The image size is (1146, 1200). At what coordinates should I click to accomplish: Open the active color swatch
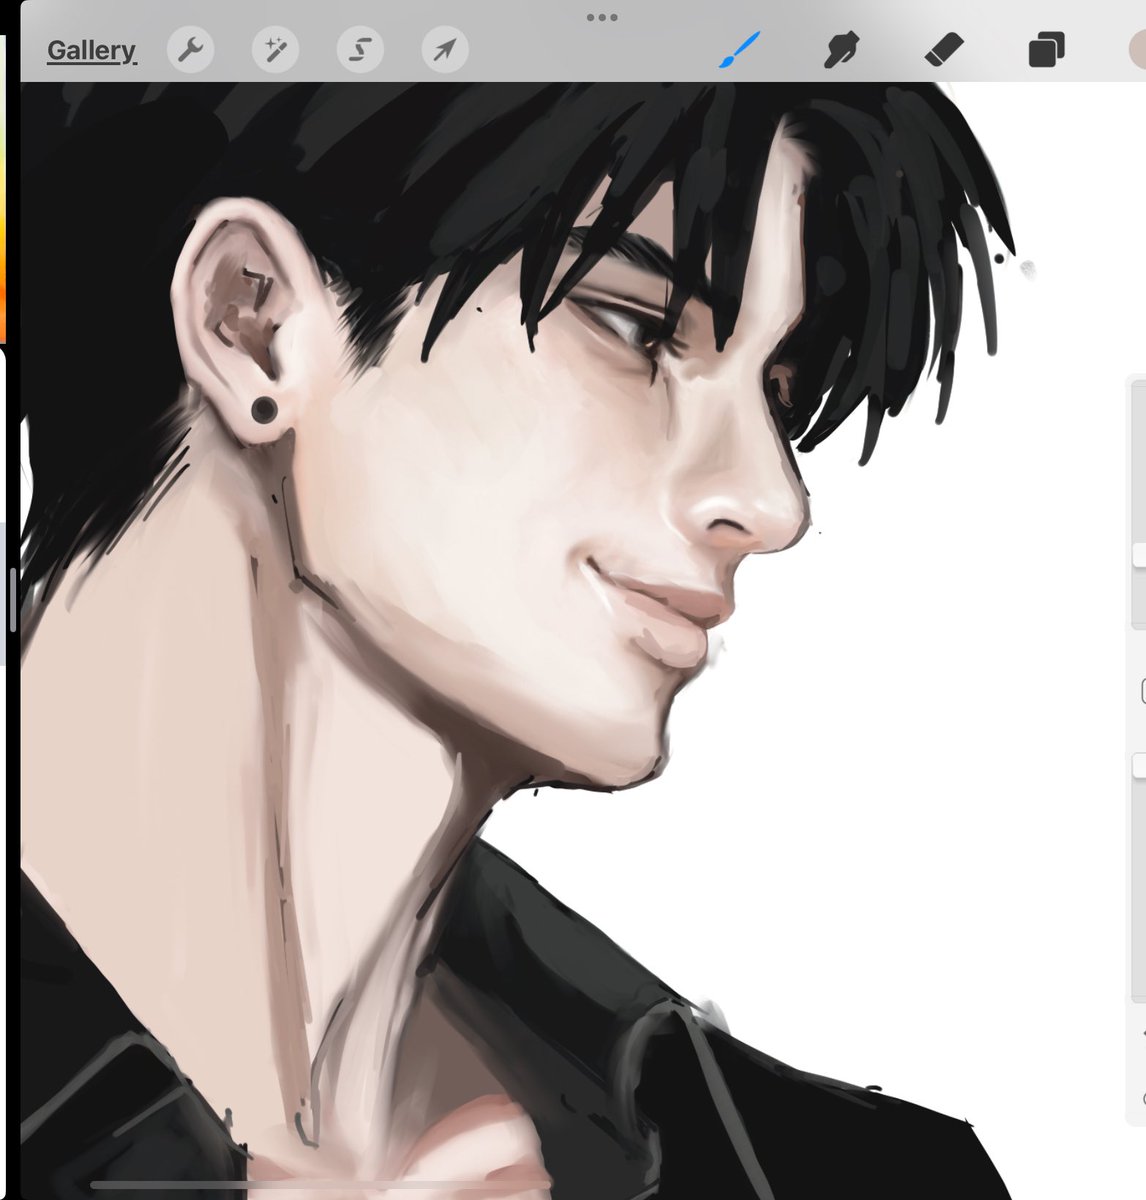(1137, 49)
